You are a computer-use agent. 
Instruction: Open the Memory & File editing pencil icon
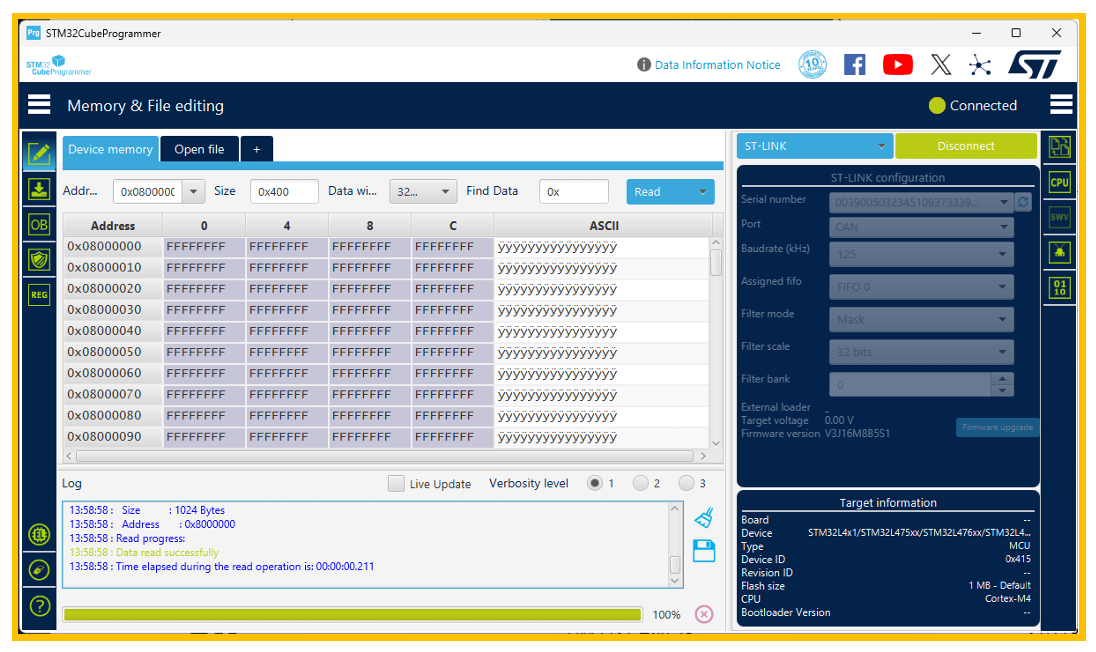coord(39,152)
